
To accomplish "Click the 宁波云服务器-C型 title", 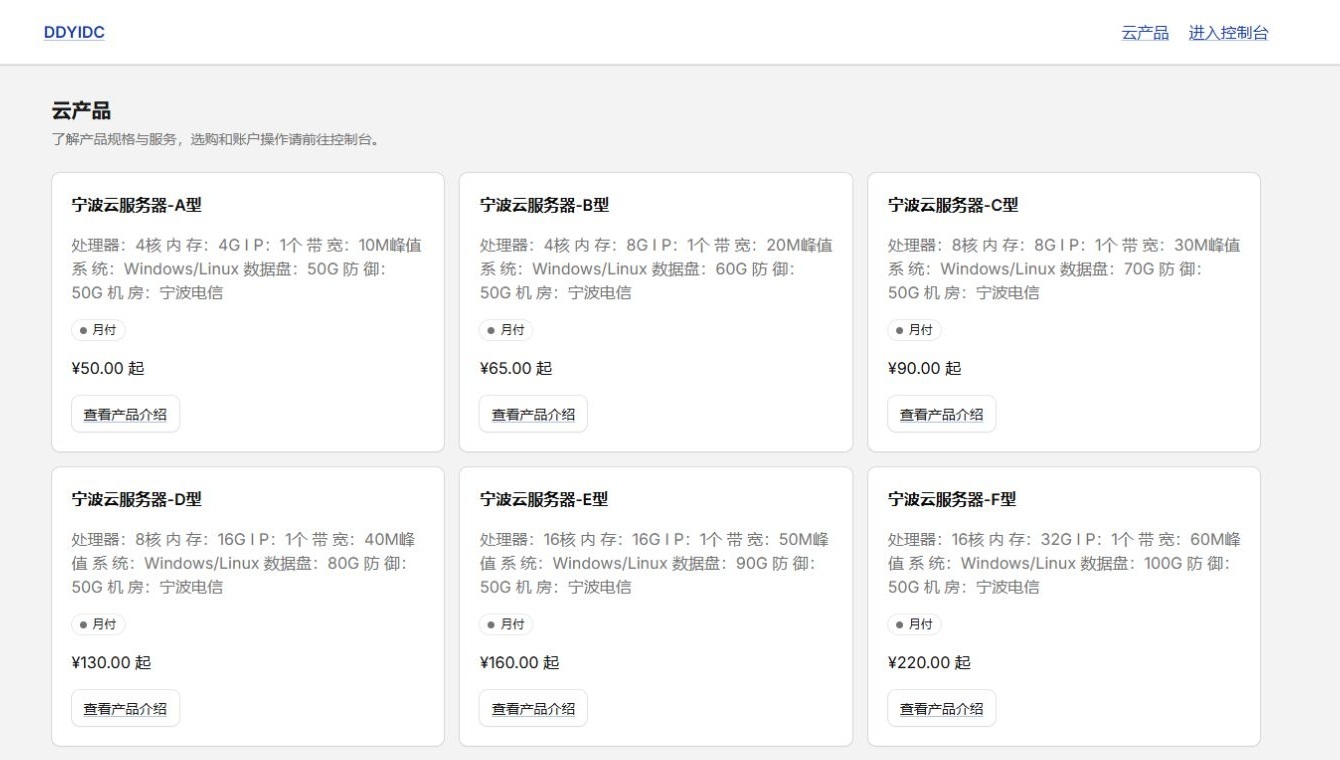I will pyautogui.click(x=953, y=205).
